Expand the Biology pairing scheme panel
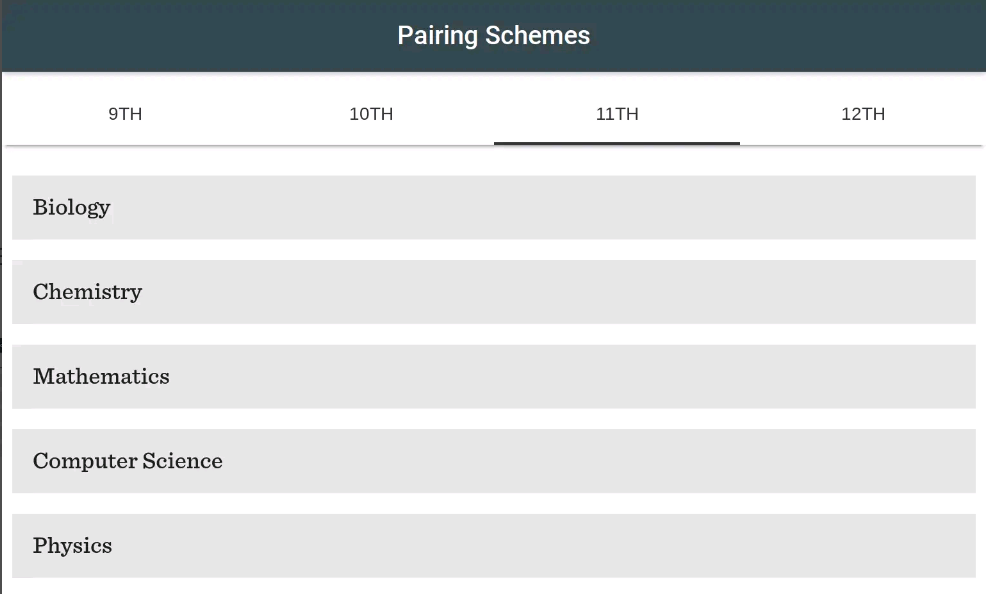The image size is (986, 594). (x=493, y=208)
